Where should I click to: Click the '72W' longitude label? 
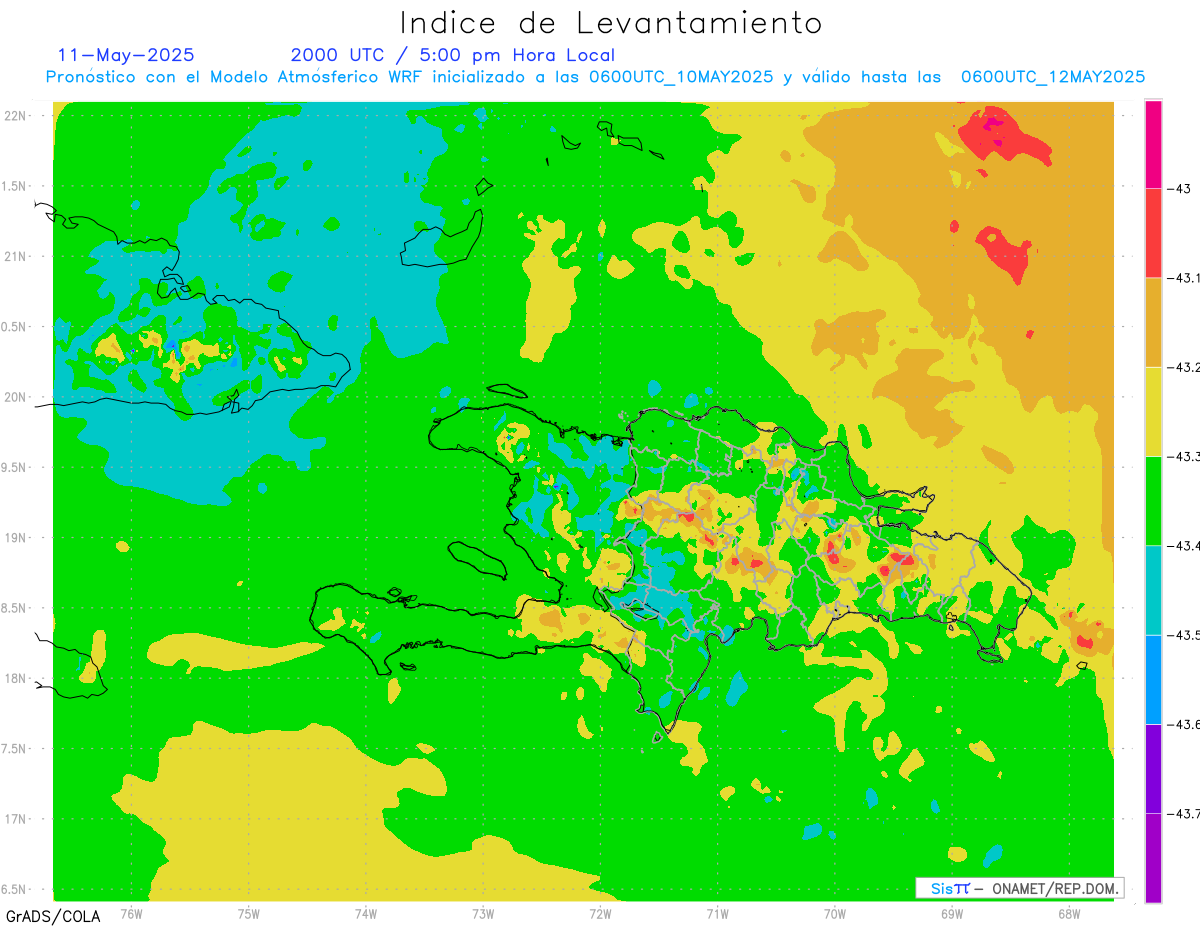600,913
